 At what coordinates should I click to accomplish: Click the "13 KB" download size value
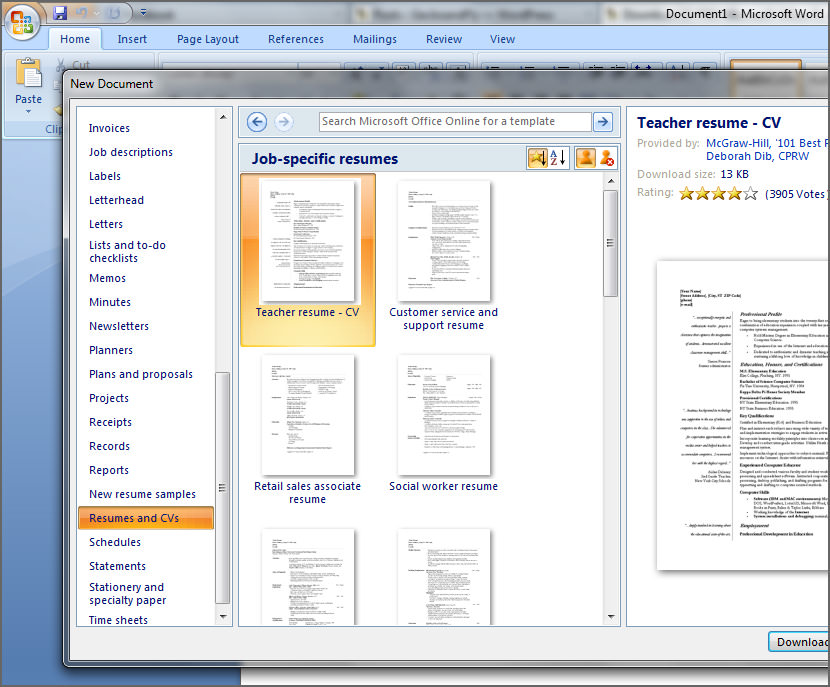(x=734, y=174)
